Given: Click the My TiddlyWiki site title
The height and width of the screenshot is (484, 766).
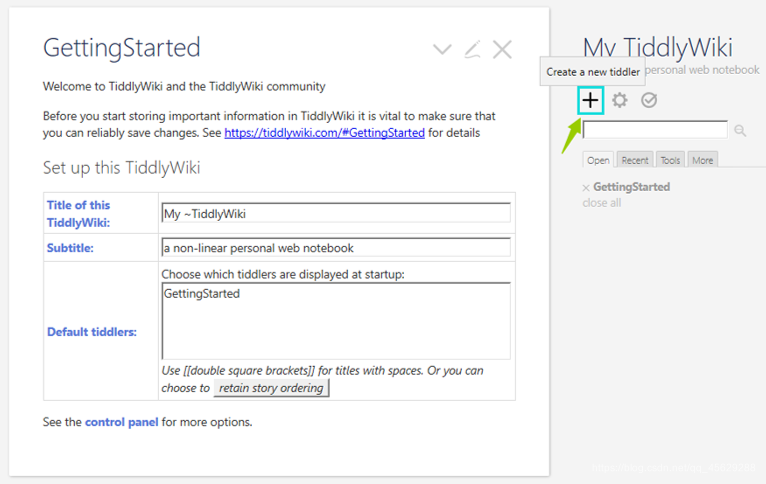Looking at the screenshot, I should pyautogui.click(x=658, y=47).
